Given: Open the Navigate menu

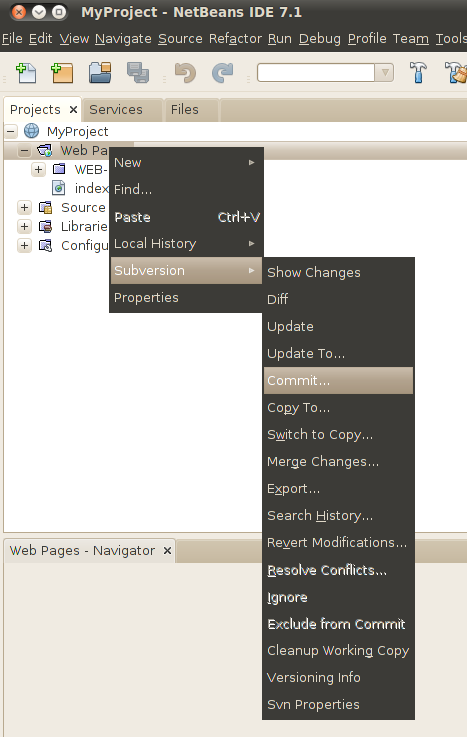Looking at the screenshot, I should [123, 39].
